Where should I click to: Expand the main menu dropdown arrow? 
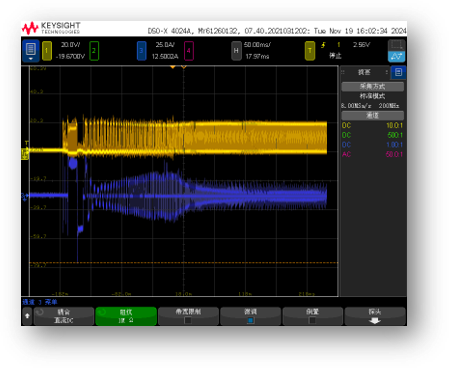coord(31,59)
